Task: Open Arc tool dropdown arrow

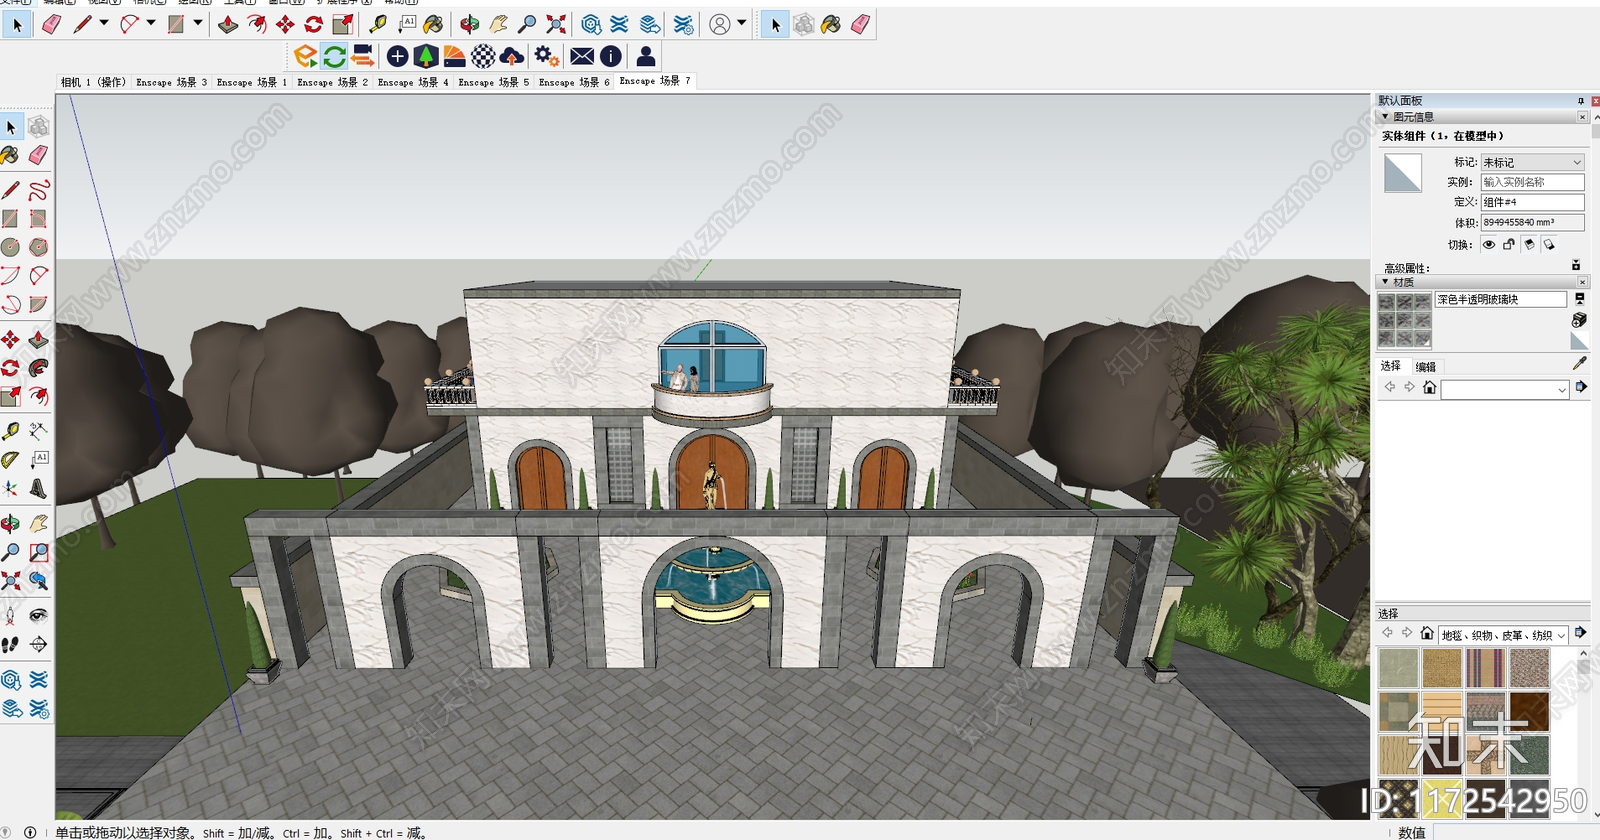Action: click(x=151, y=23)
